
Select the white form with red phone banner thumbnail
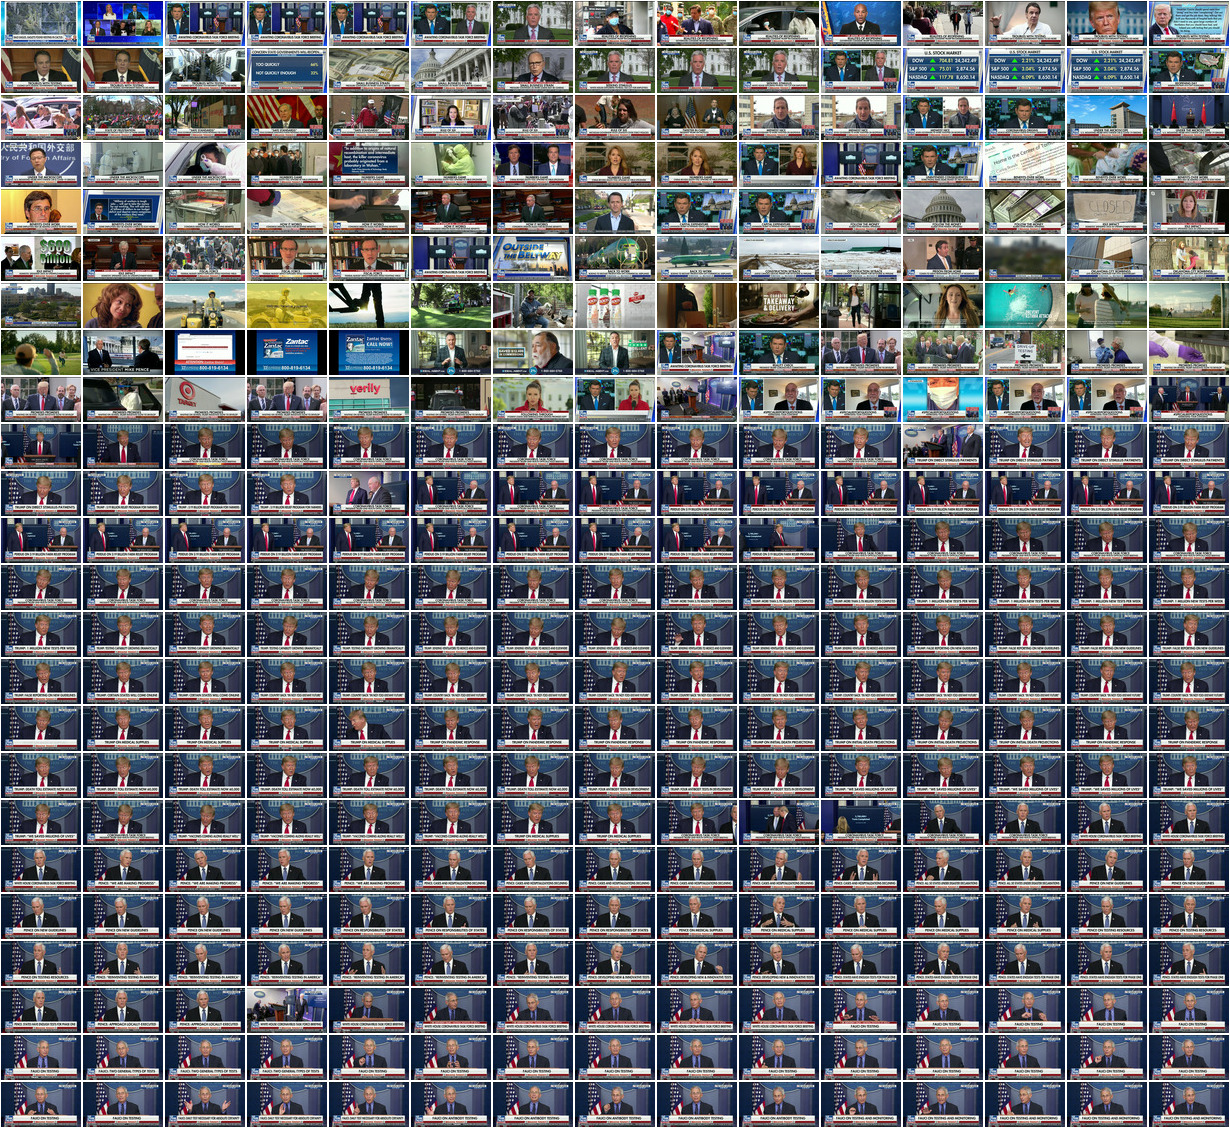click(x=205, y=351)
